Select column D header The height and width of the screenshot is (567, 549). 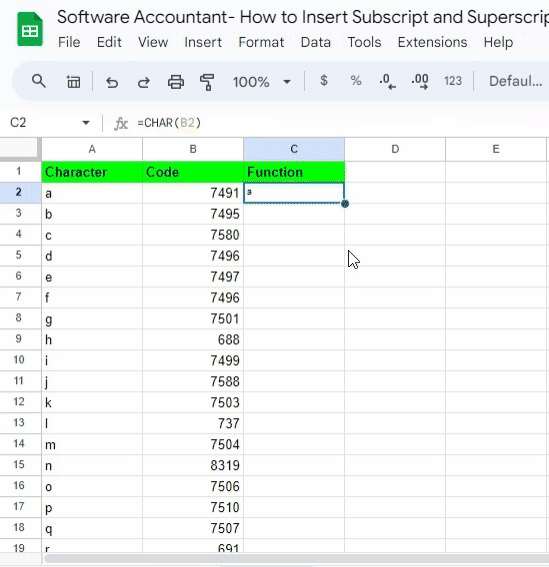tap(395, 149)
